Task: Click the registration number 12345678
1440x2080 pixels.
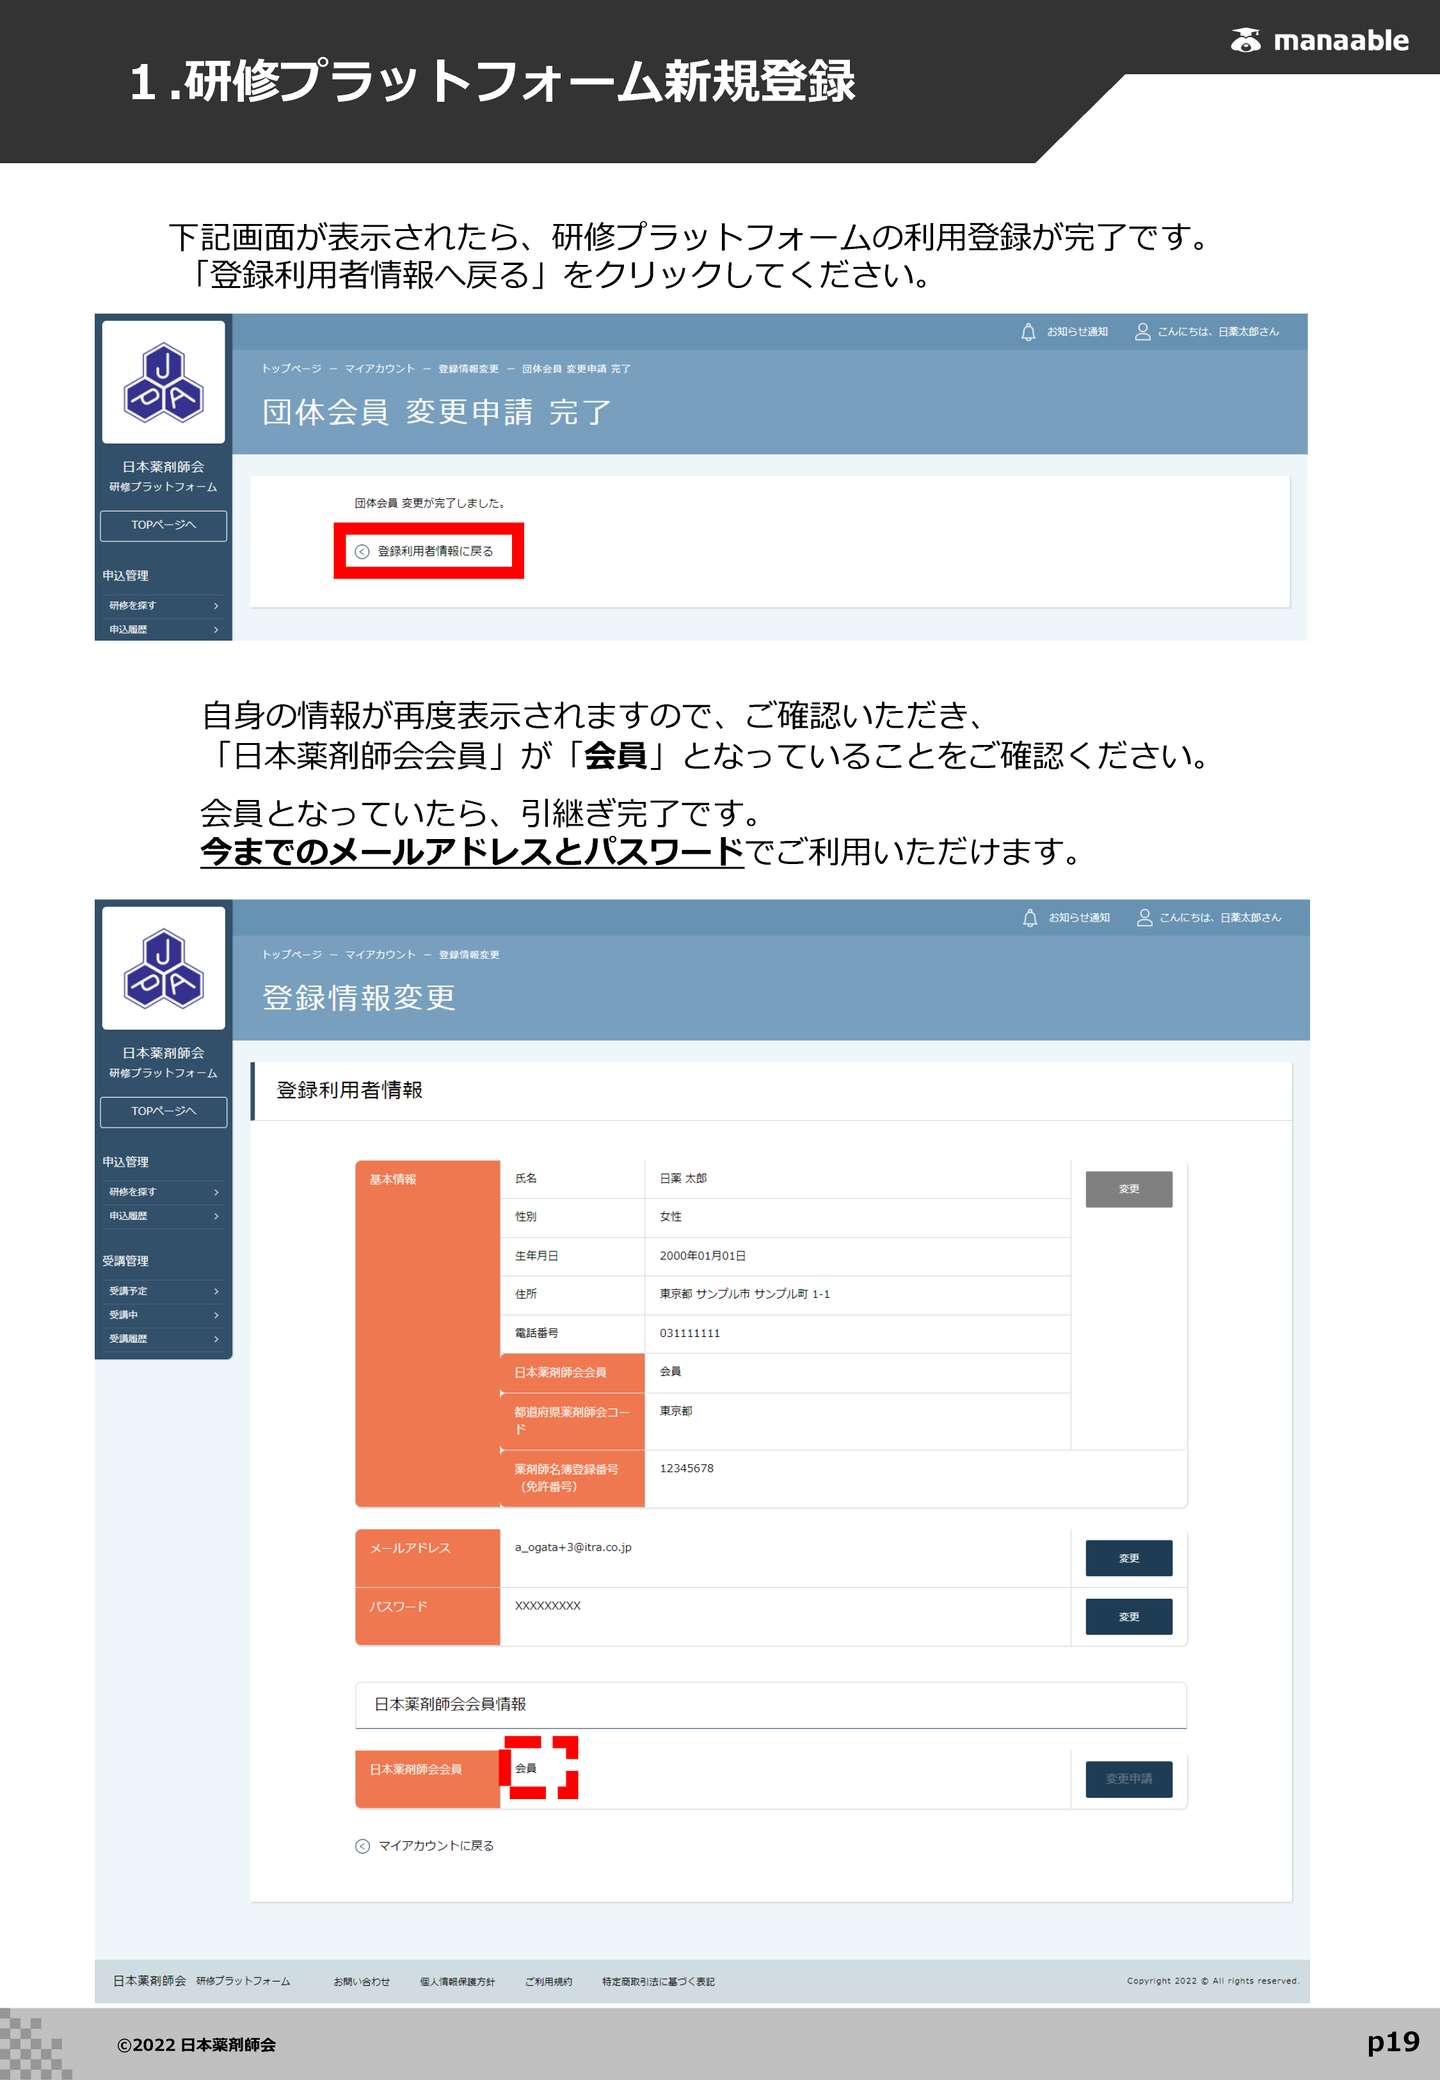Action: point(687,1469)
